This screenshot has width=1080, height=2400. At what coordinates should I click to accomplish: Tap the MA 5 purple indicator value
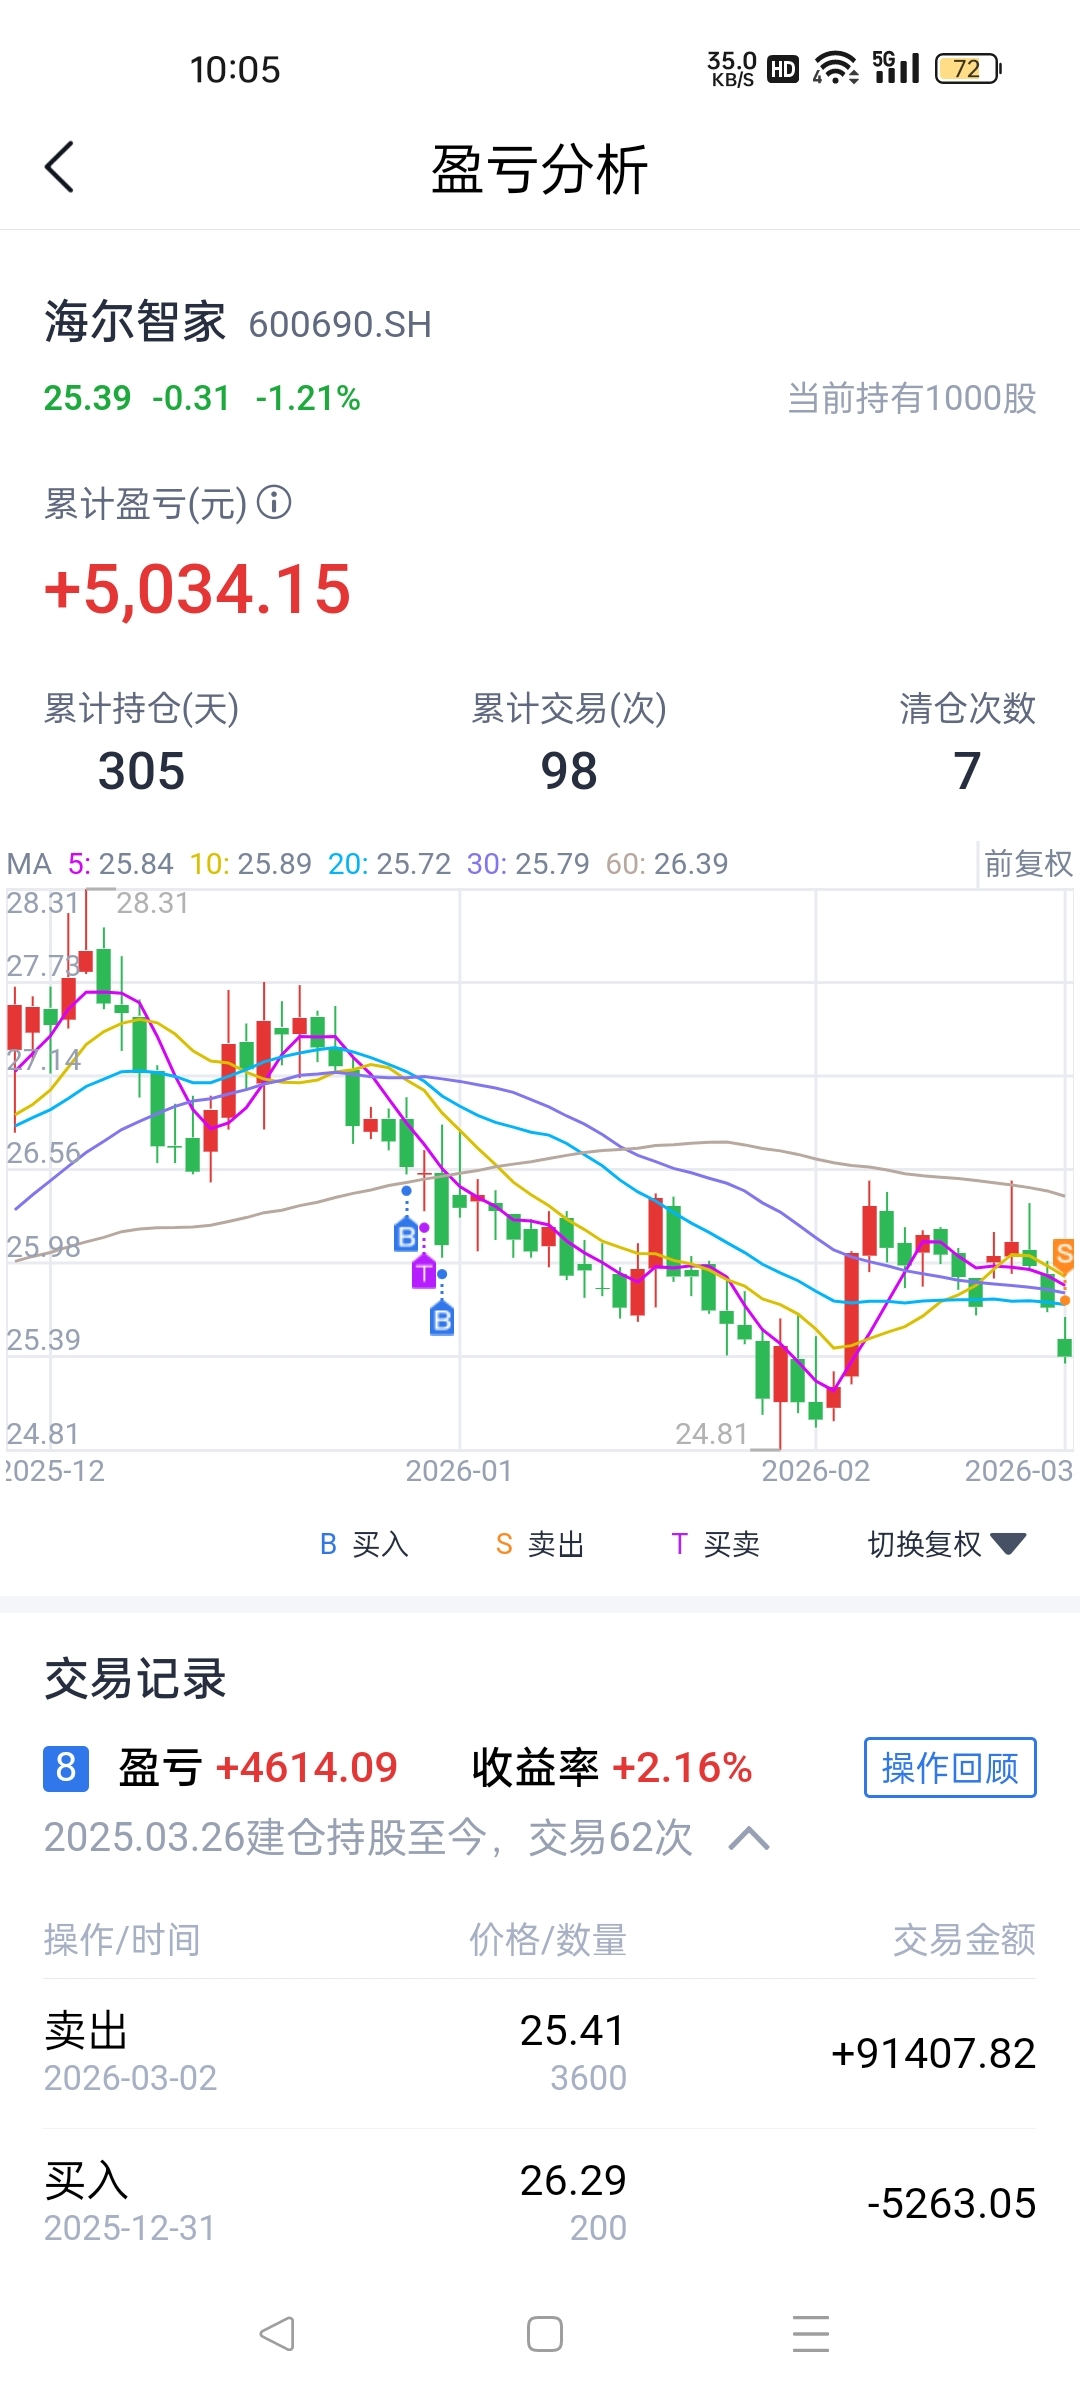coord(121,863)
